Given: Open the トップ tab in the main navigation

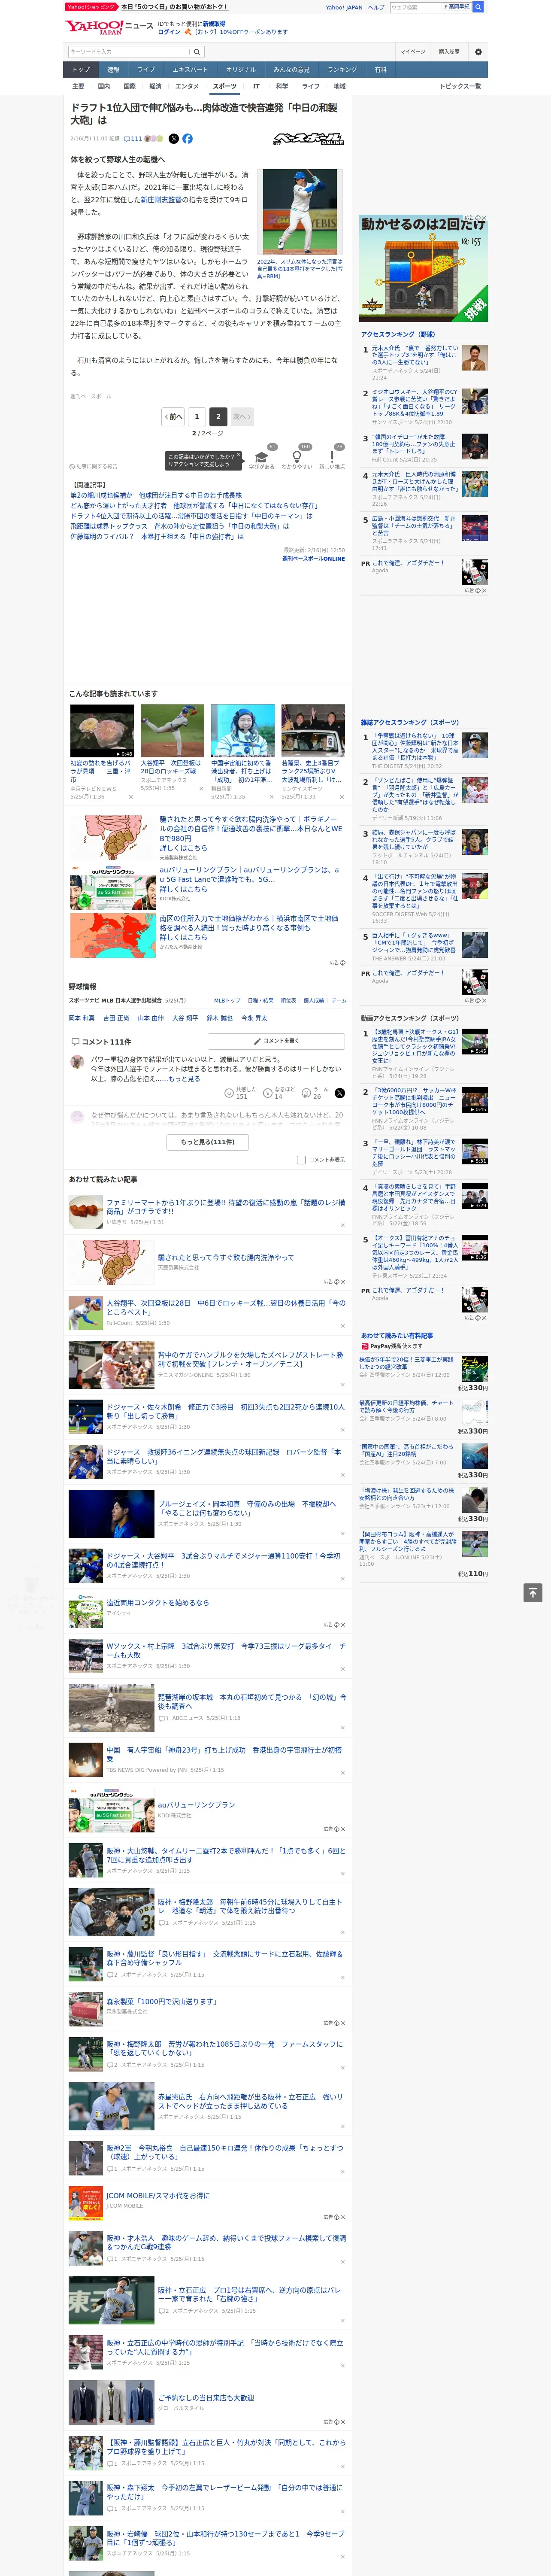Looking at the screenshot, I should coord(81,70).
